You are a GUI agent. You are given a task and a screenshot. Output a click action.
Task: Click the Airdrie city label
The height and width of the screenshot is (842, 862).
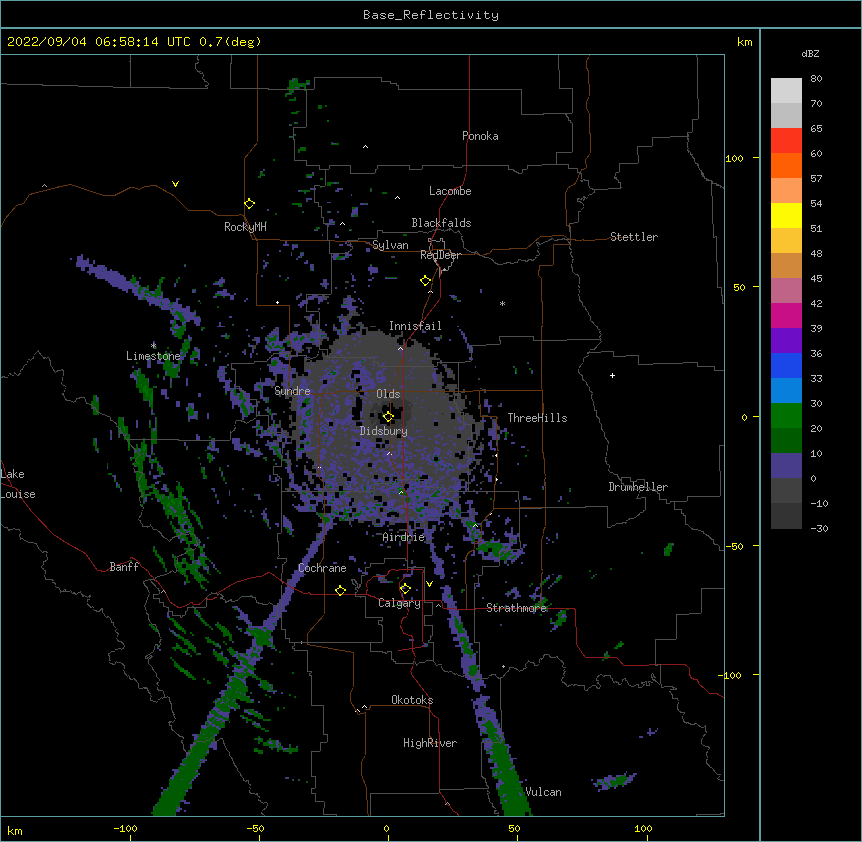point(404,537)
